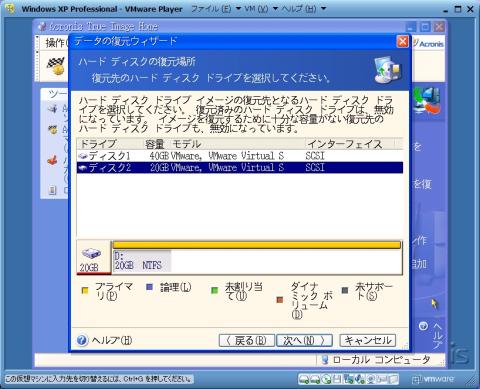Click the green 未割り当て legend swatch
The image size is (480, 389).
coord(215,291)
